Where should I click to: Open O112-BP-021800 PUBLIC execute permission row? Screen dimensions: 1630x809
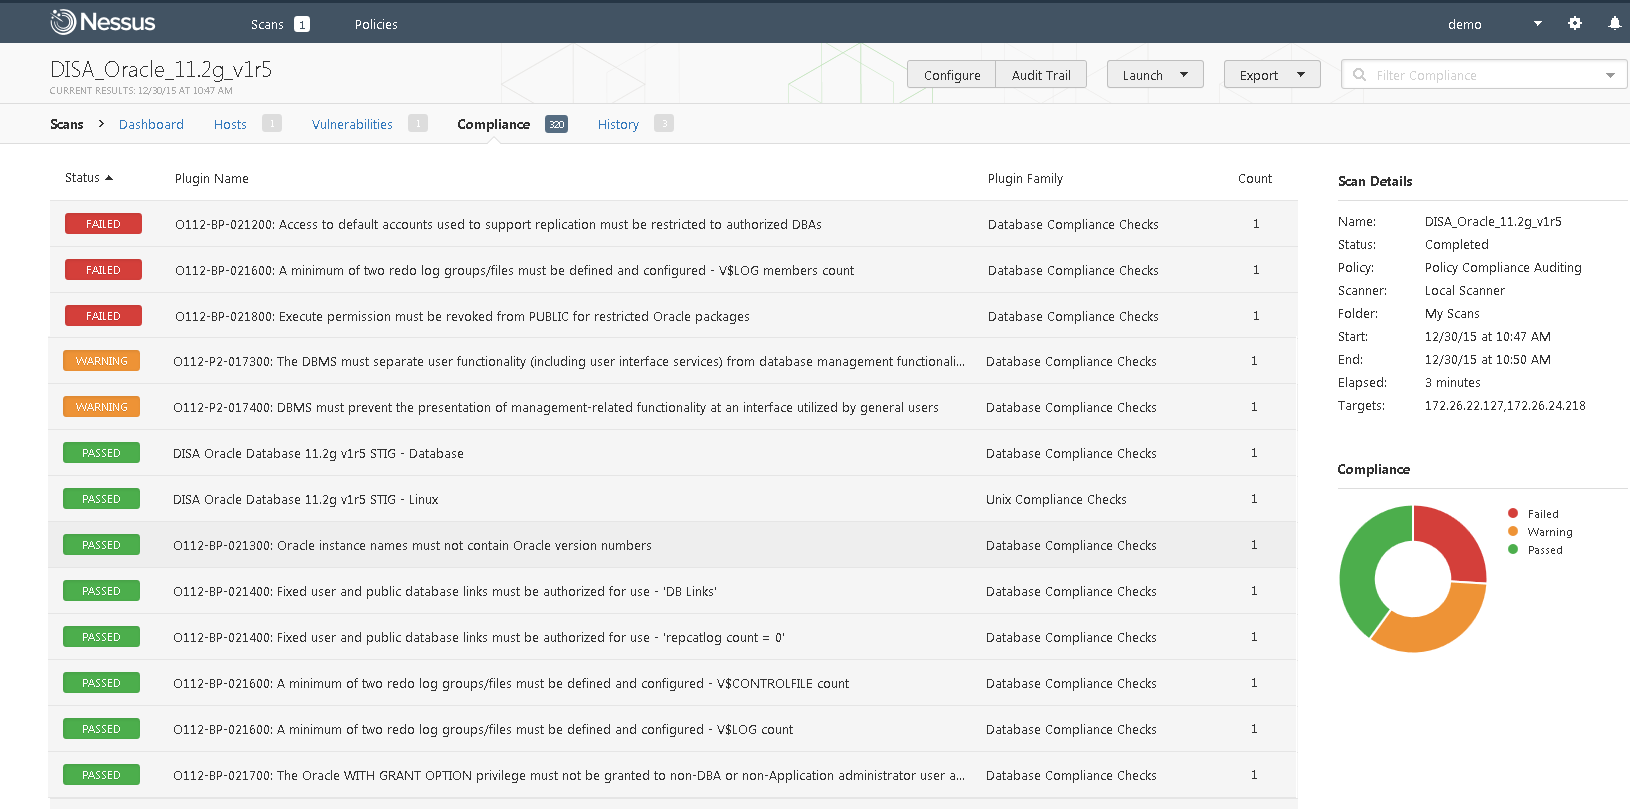(x=673, y=316)
